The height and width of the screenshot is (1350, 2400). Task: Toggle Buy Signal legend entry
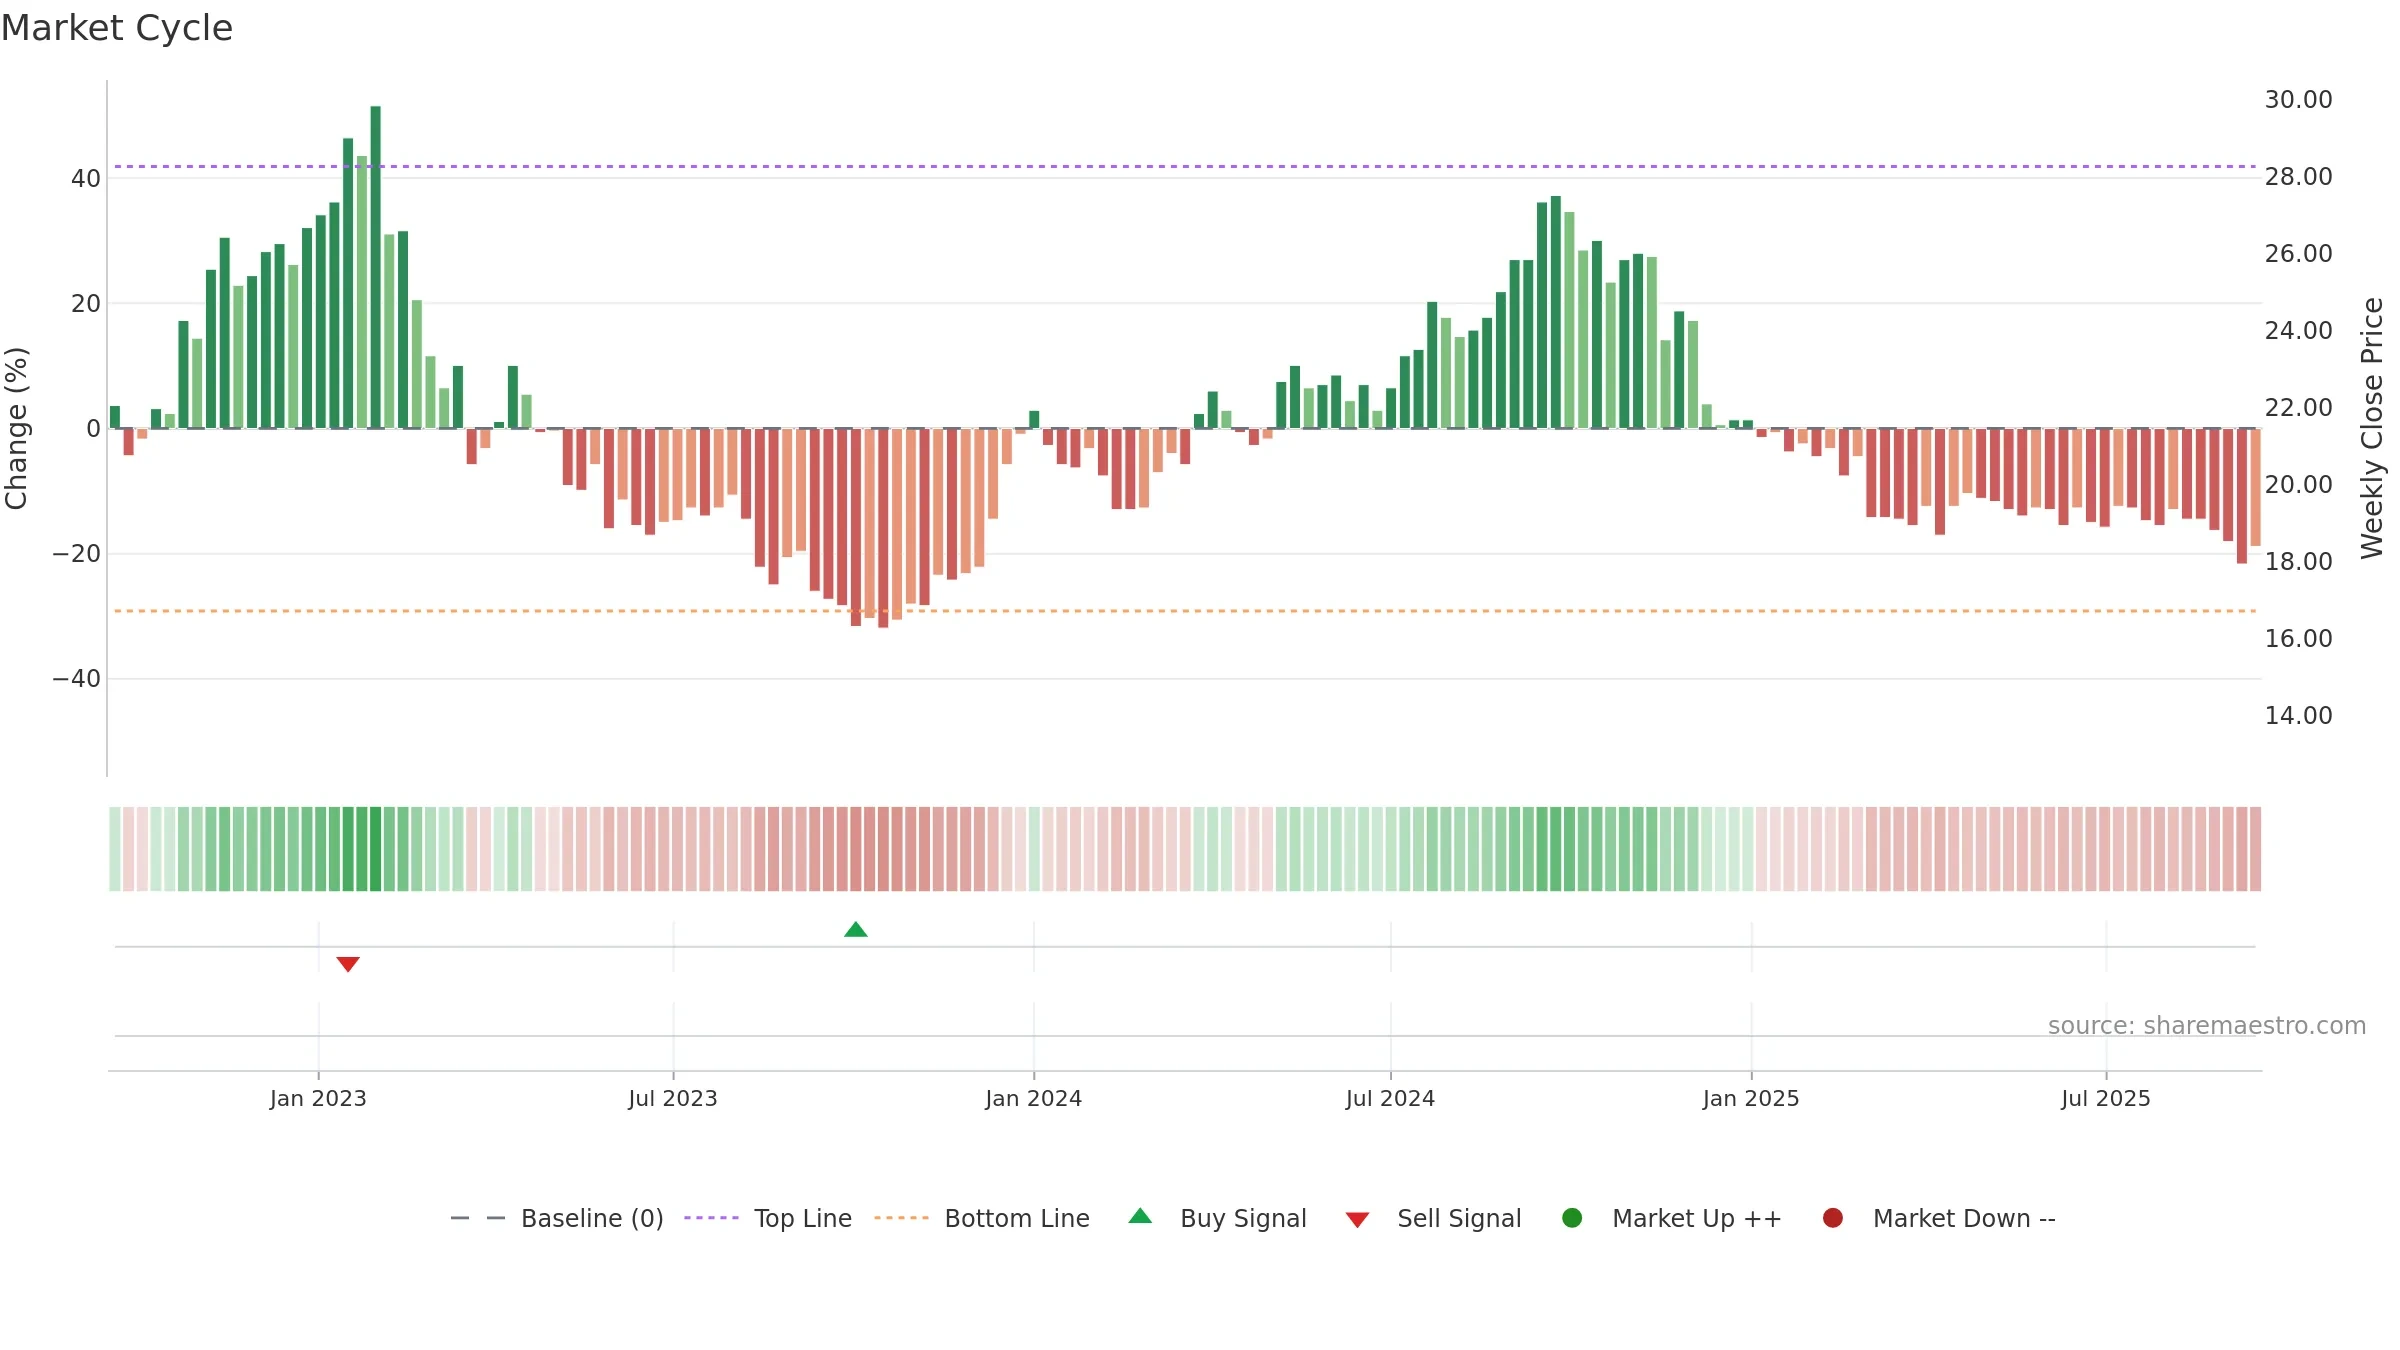click(1217, 1218)
